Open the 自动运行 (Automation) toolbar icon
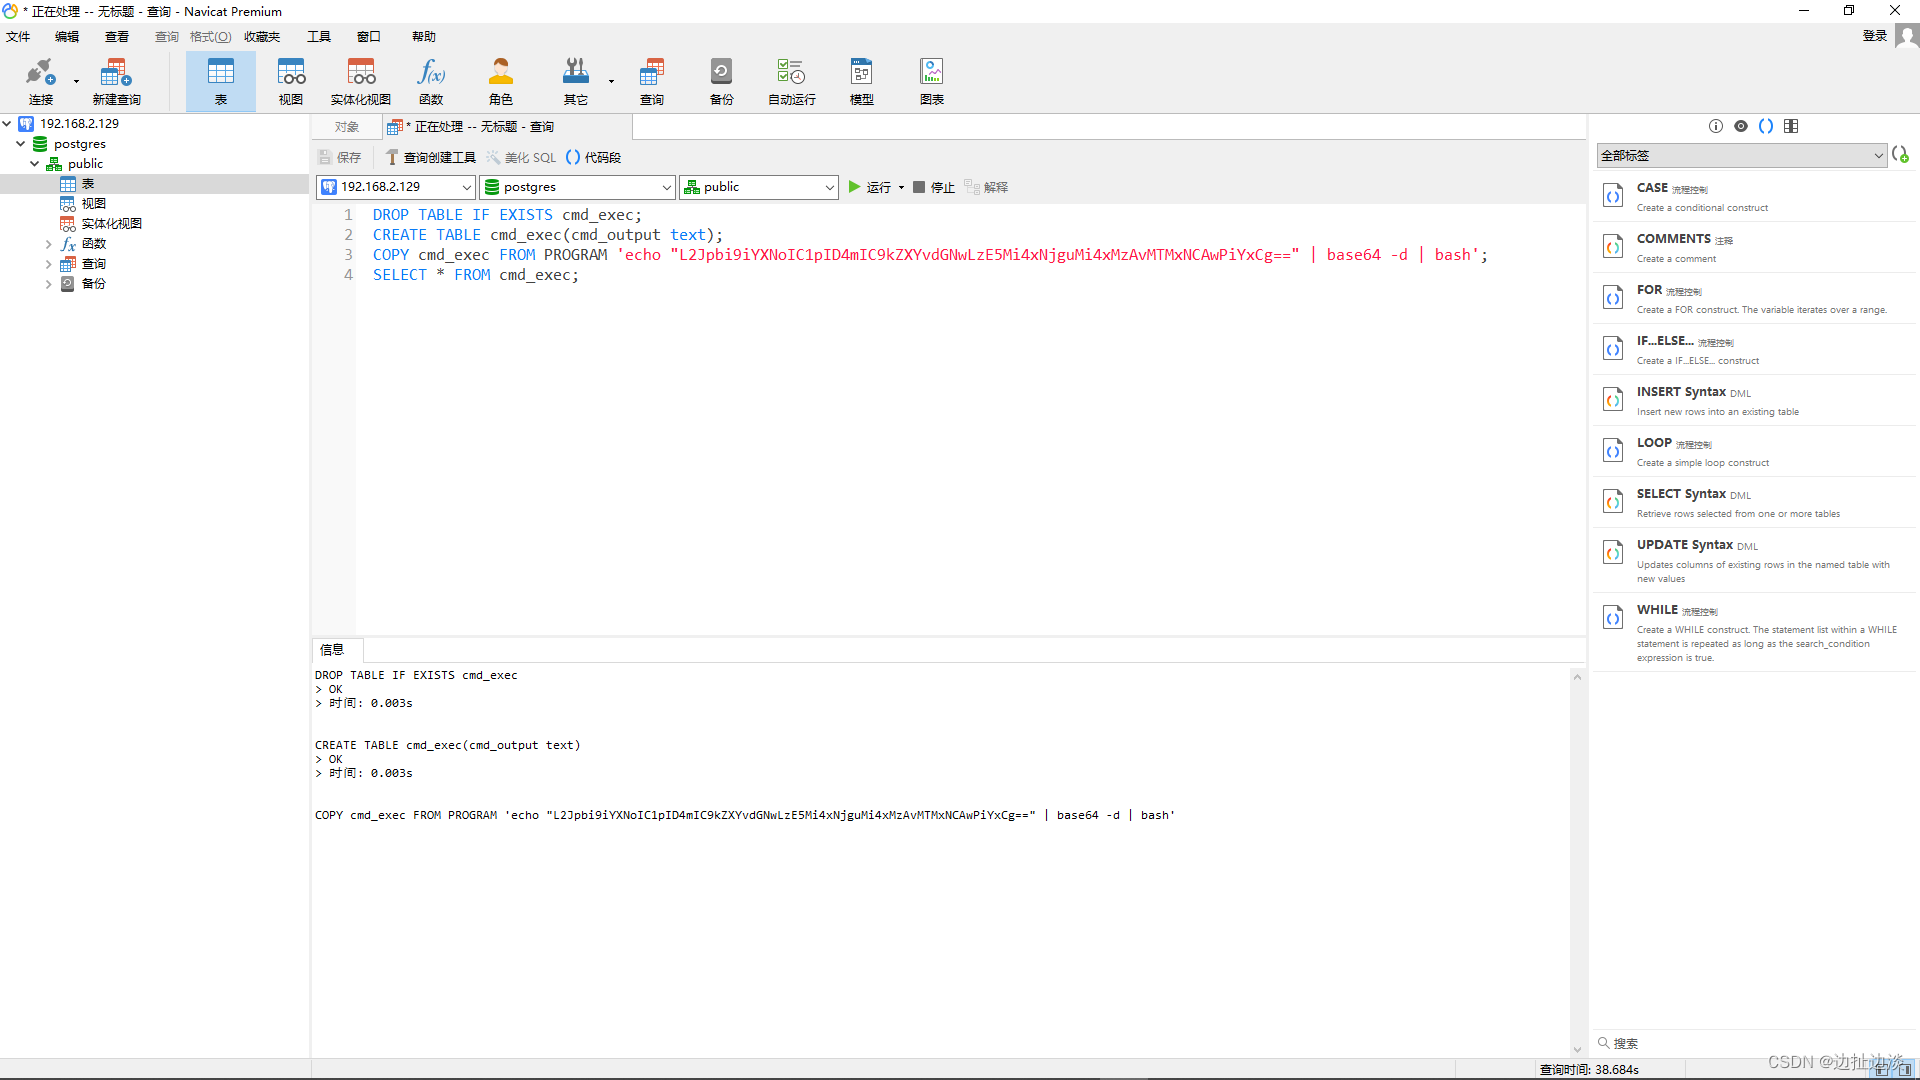1920x1080 pixels. (x=790, y=80)
